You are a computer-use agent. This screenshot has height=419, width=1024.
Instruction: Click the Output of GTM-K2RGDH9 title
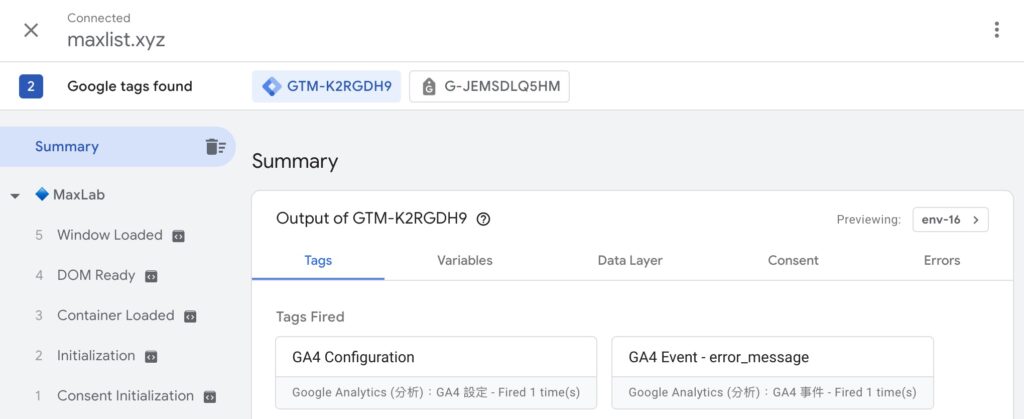372,219
